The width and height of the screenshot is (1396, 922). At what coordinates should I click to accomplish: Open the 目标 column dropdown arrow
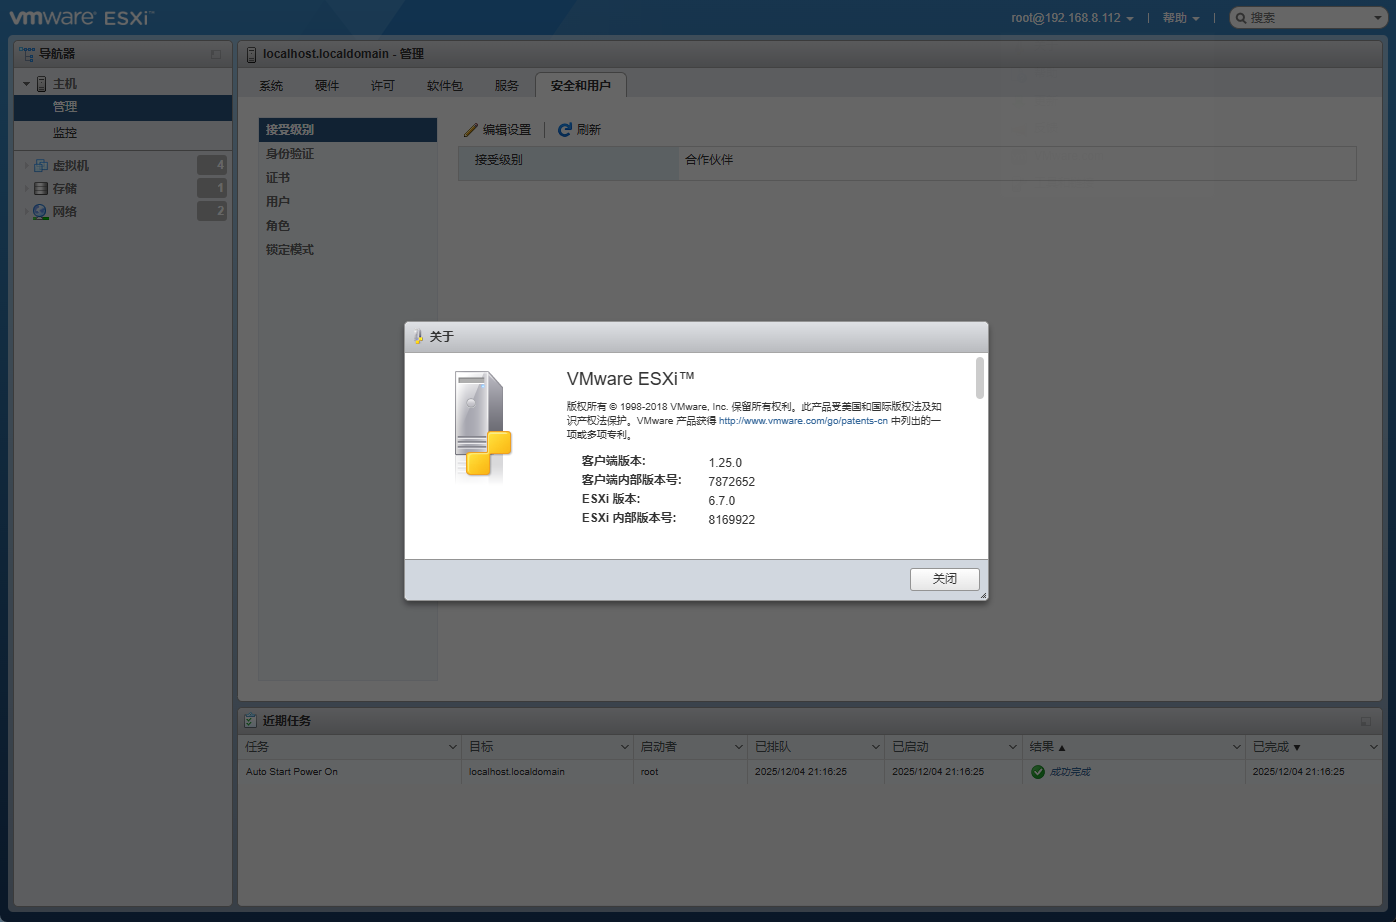625,747
